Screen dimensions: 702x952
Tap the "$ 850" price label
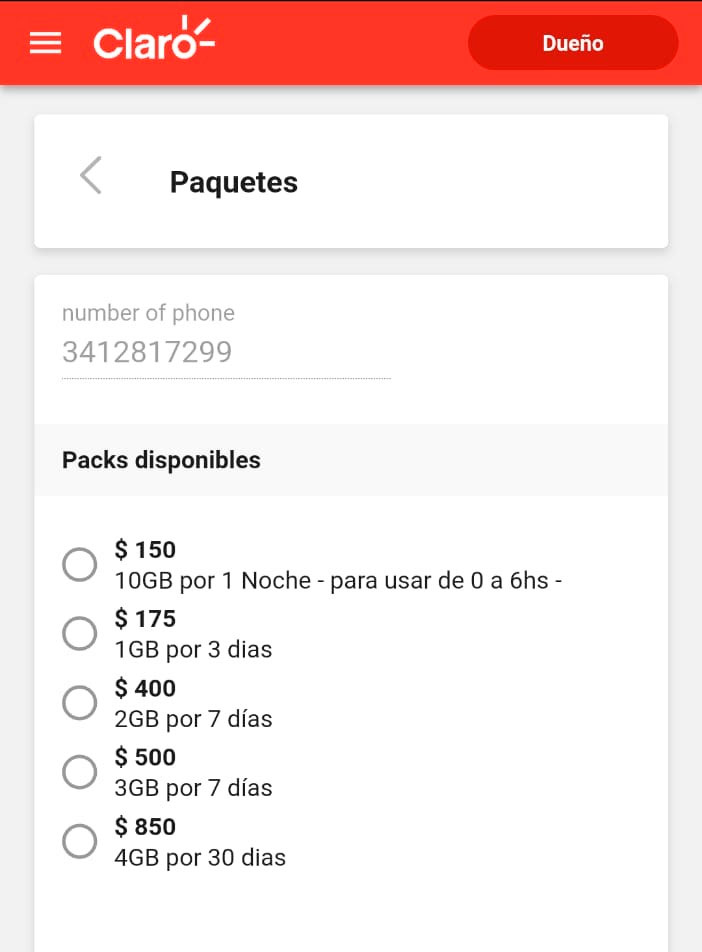tap(145, 827)
